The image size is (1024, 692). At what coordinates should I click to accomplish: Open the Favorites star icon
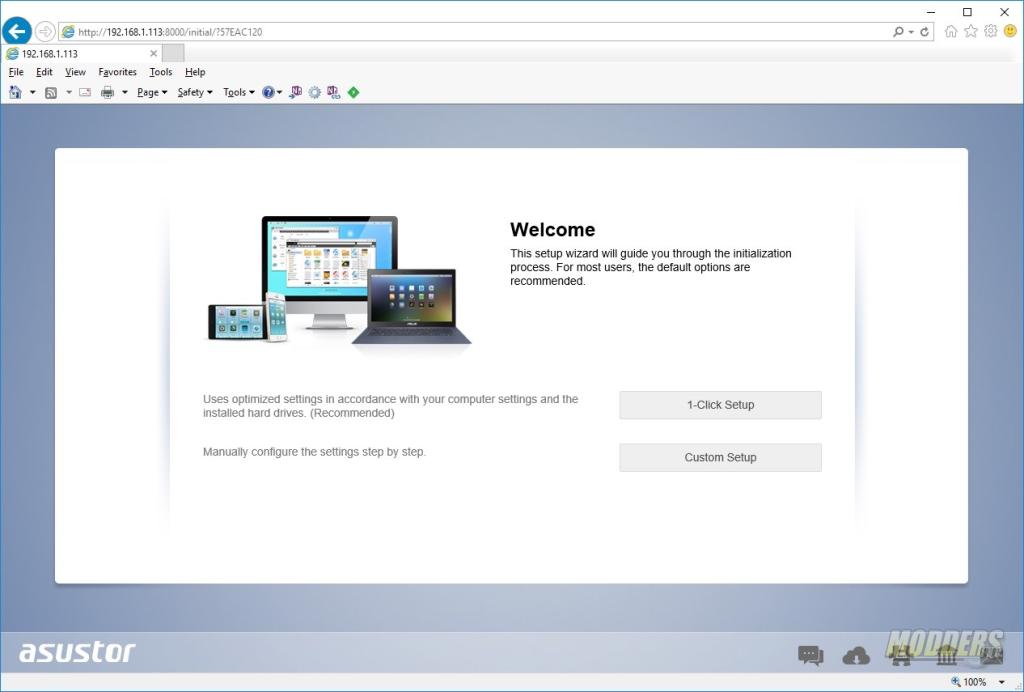tap(970, 31)
